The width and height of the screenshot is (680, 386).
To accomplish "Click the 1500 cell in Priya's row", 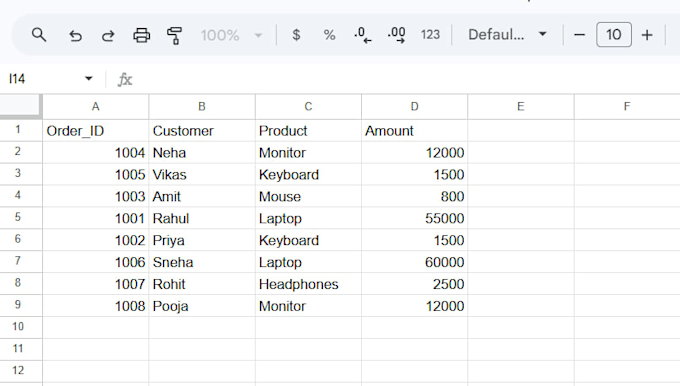I will click(415, 240).
